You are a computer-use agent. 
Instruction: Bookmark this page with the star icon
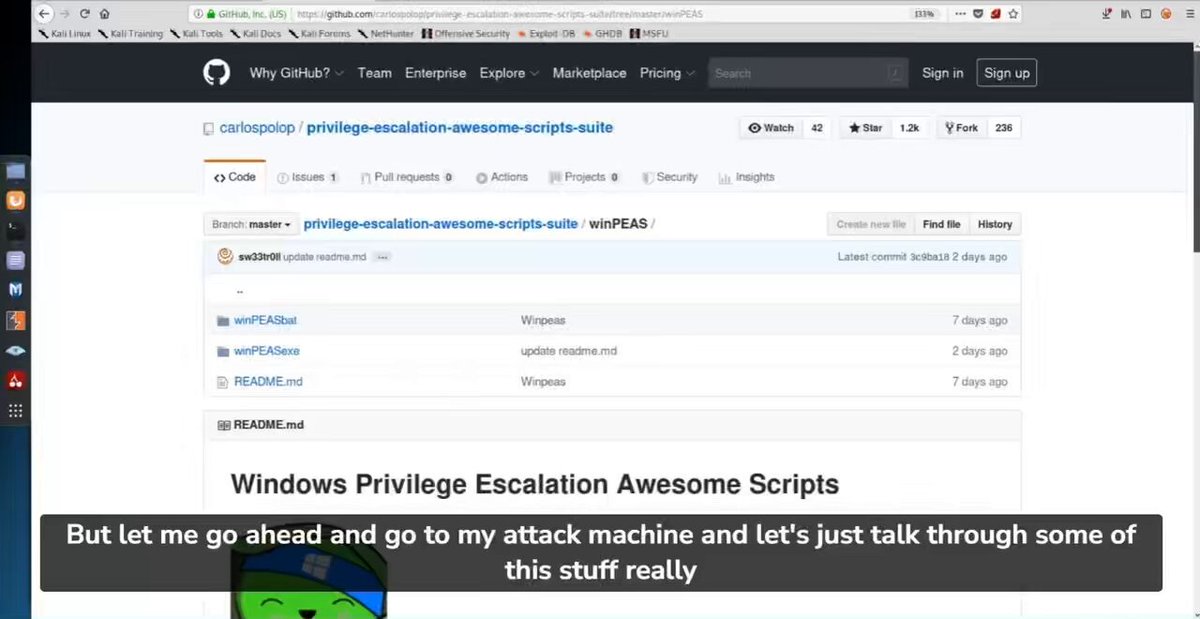(x=1013, y=14)
